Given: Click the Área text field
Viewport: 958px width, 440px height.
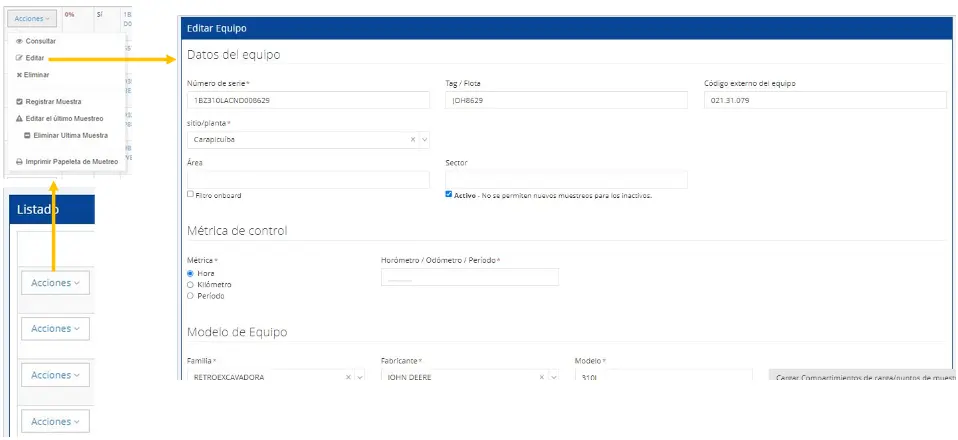Looking at the screenshot, I should coord(309,180).
